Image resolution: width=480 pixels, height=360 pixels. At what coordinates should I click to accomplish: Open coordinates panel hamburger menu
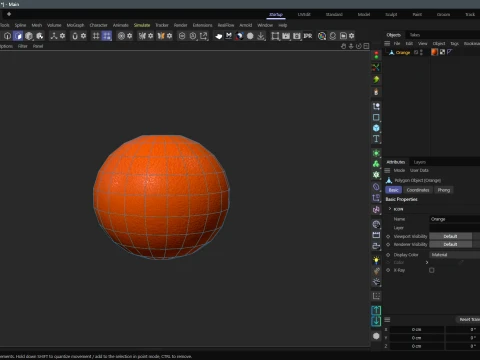pyautogui.click(x=387, y=320)
